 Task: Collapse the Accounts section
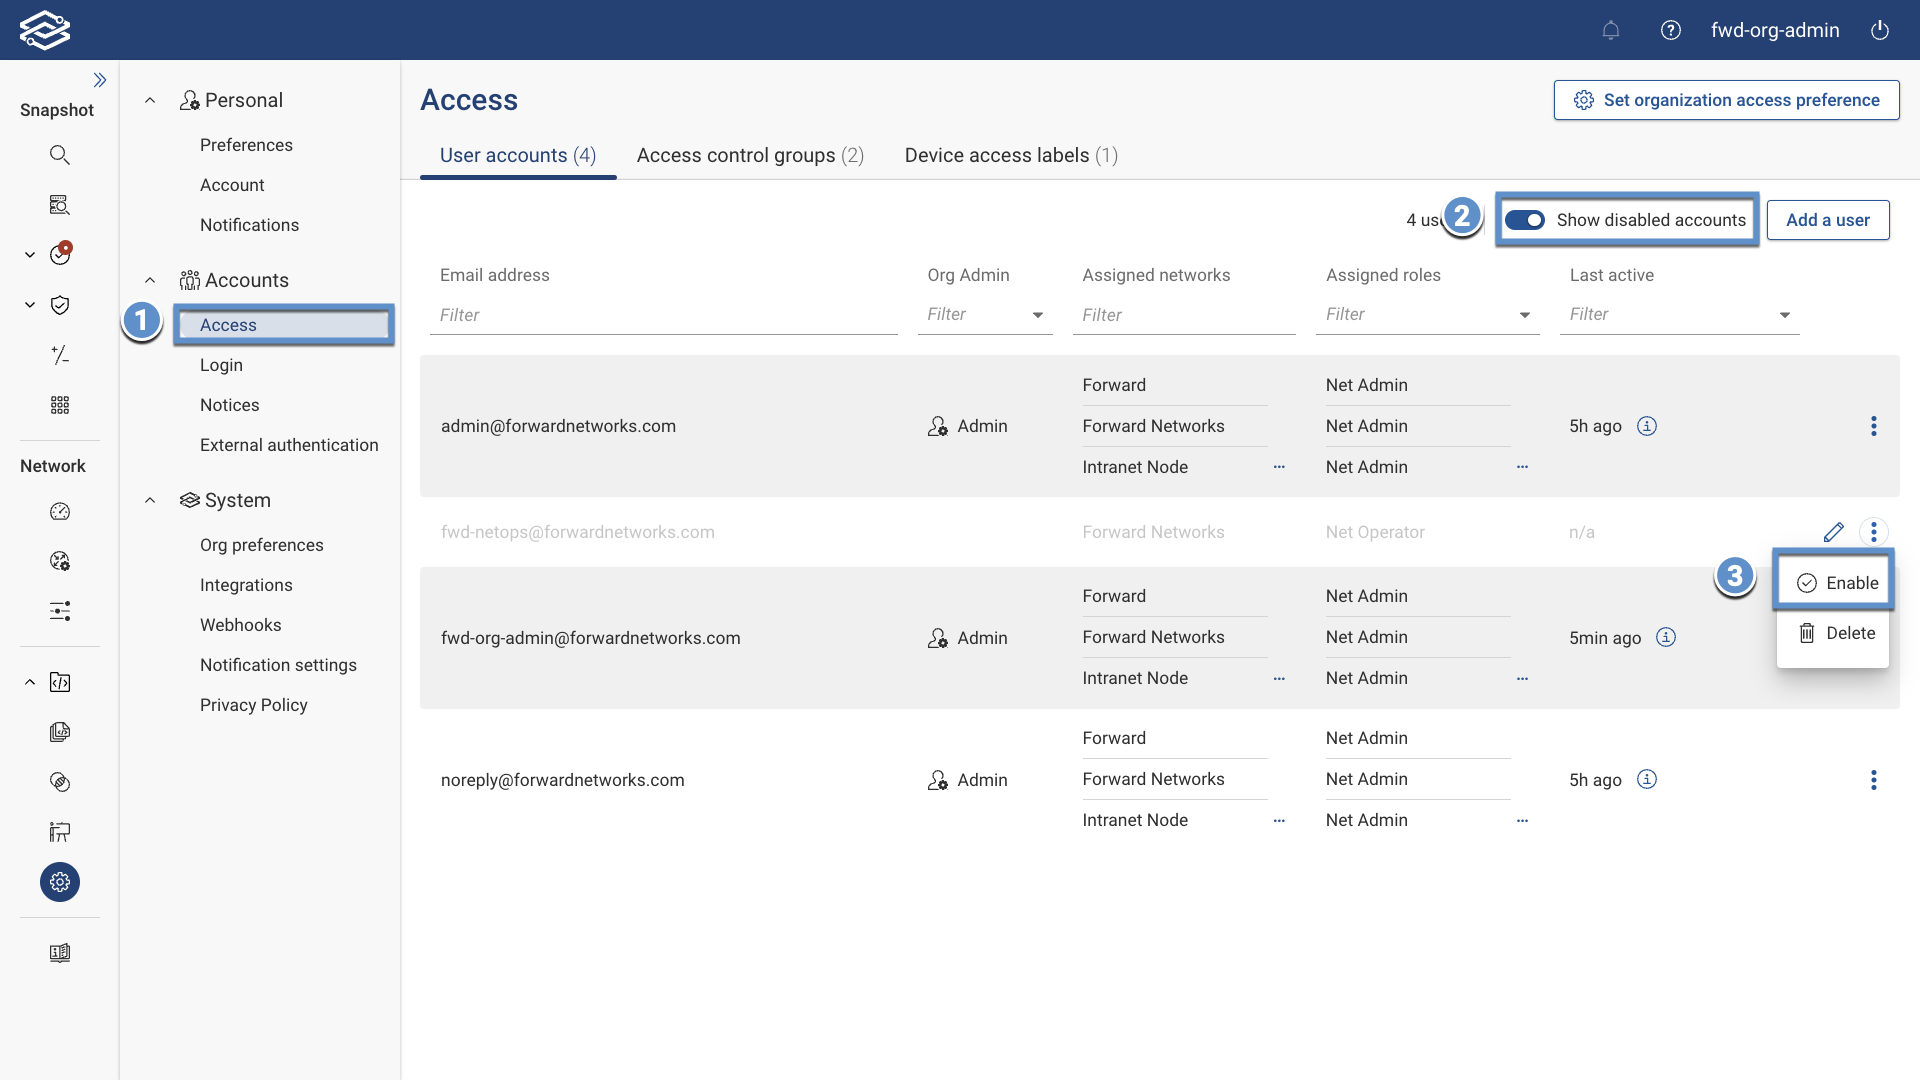[x=150, y=280]
